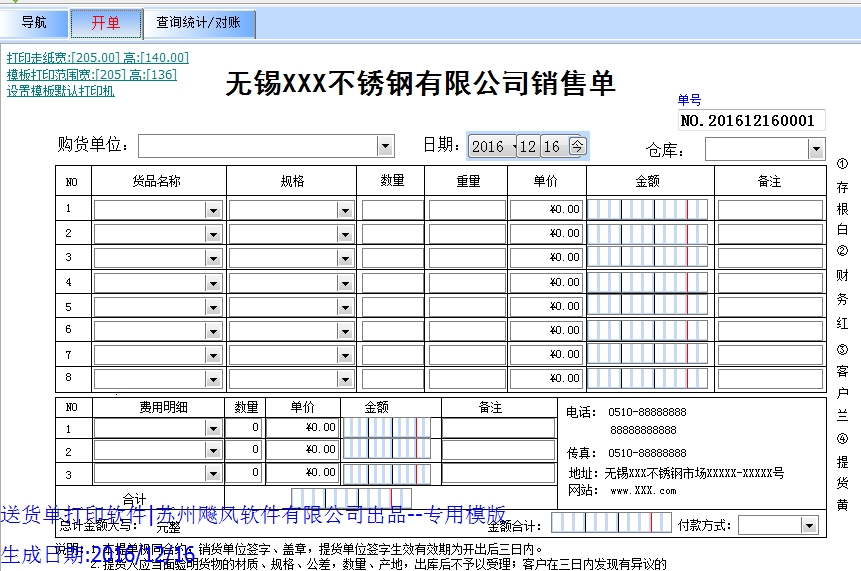Click 费用明细 row 3 备注 field
The height and width of the screenshot is (571, 861).
(499, 473)
